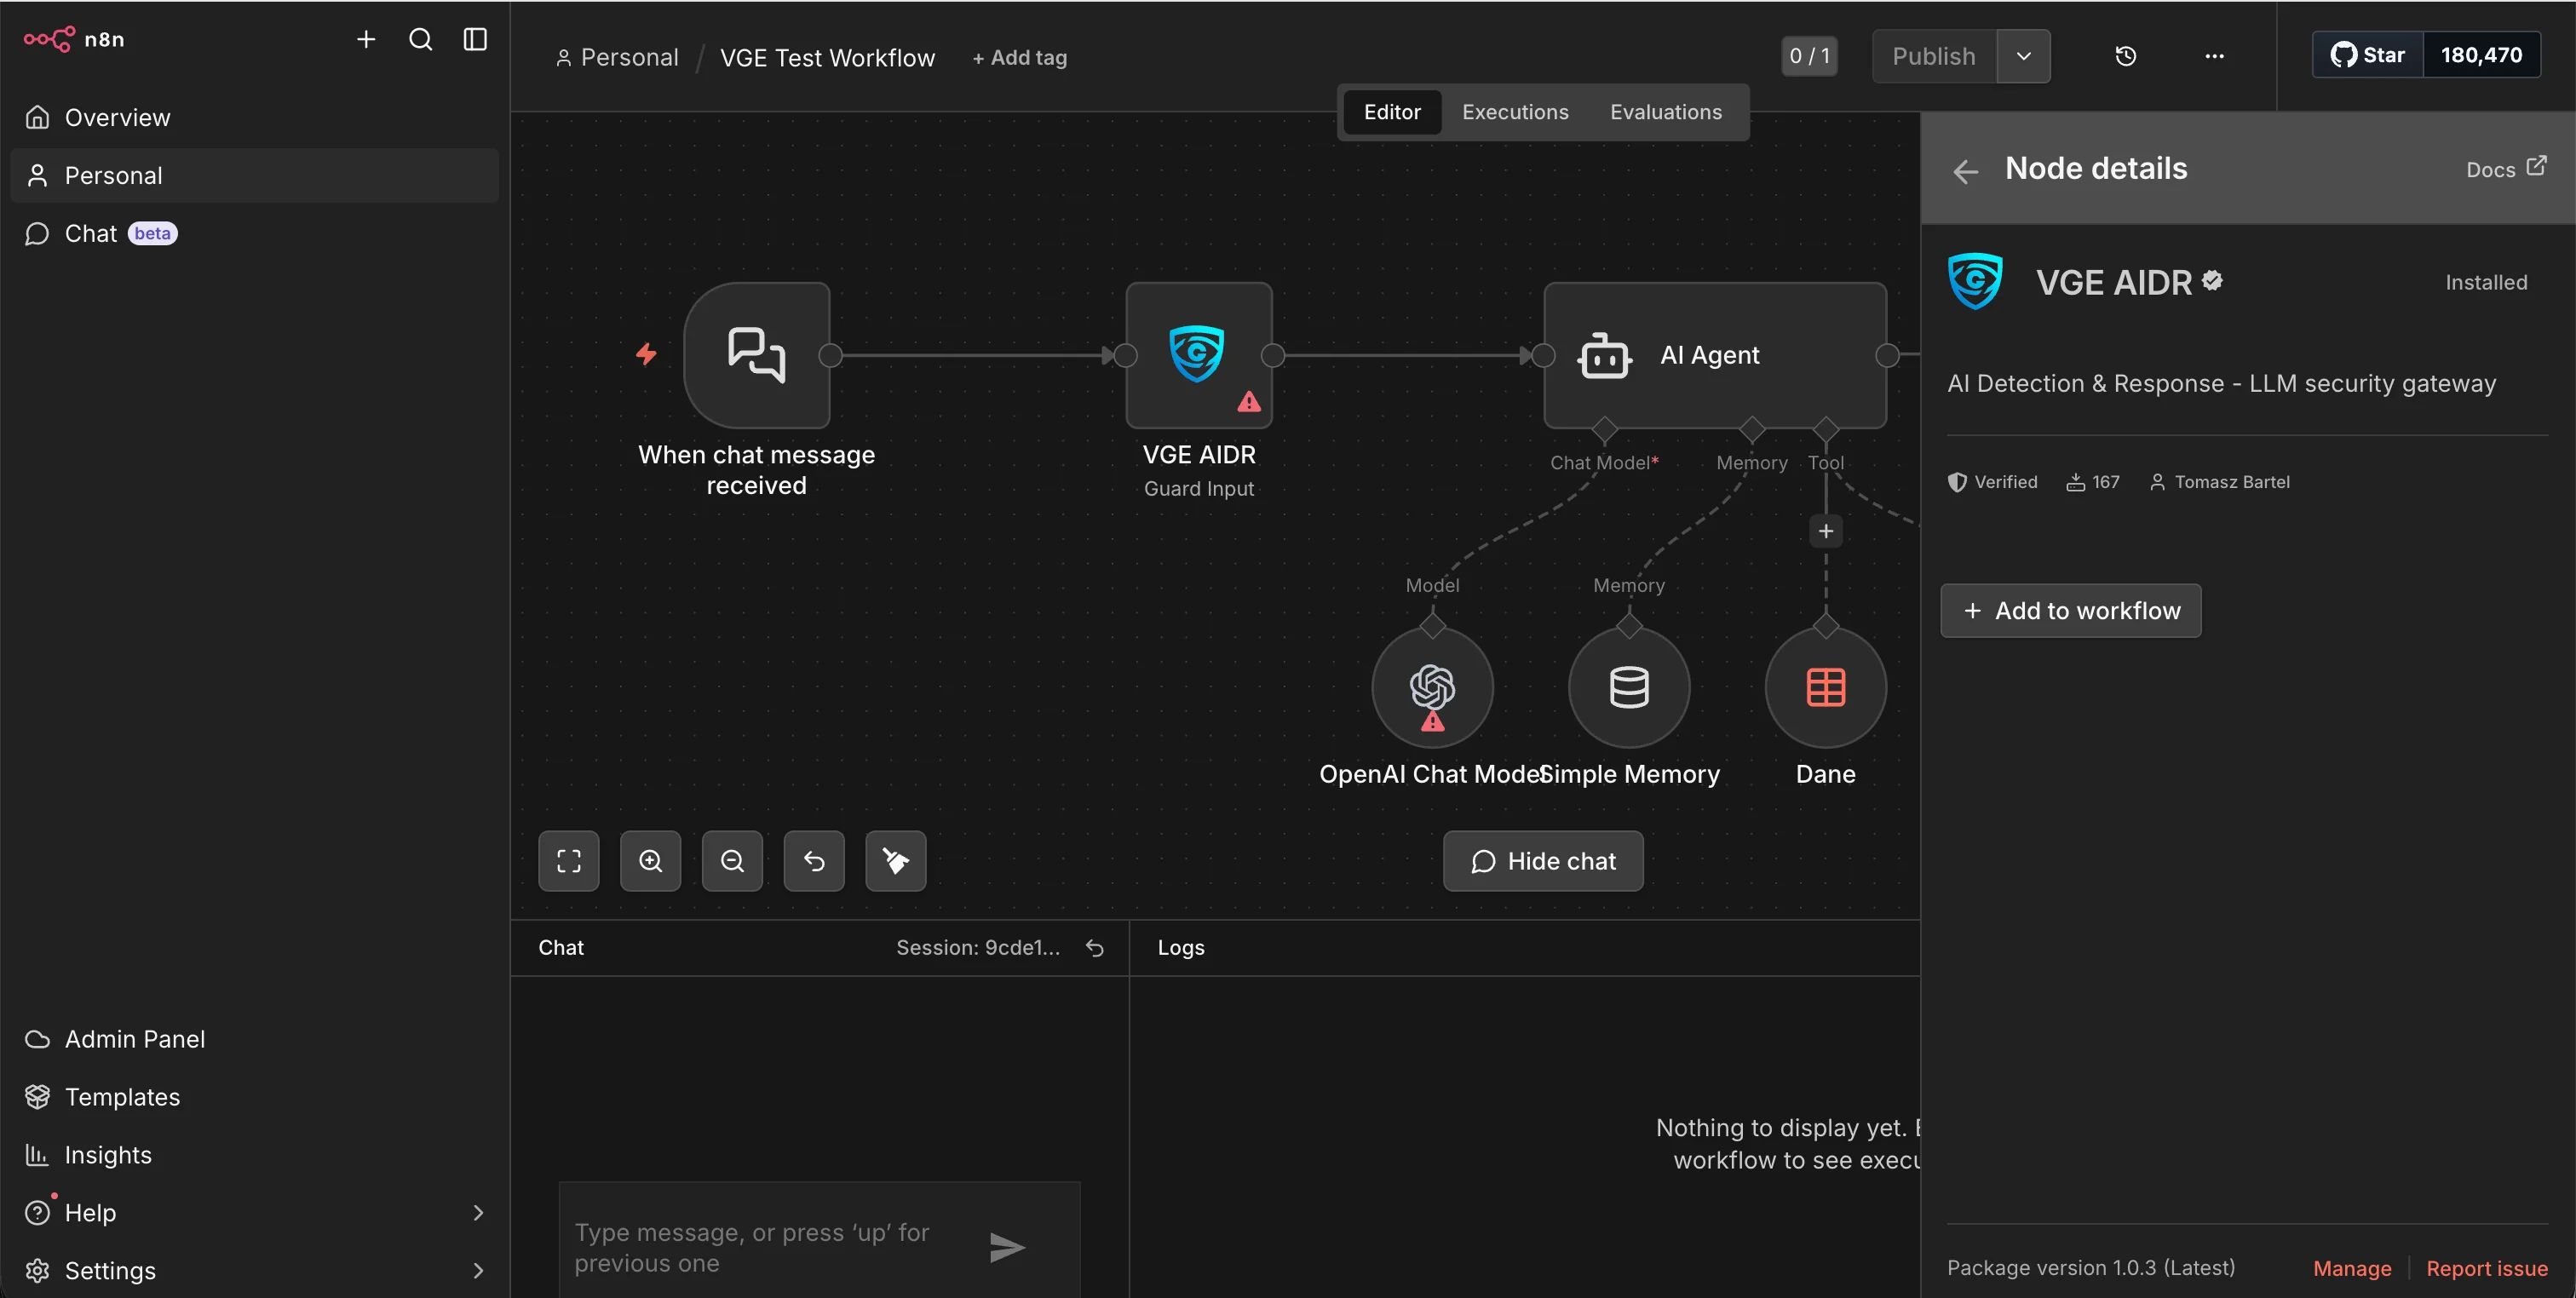Open the three-dot workflow options menu
Screen dimensions: 2576x1298
click(x=2215, y=56)
